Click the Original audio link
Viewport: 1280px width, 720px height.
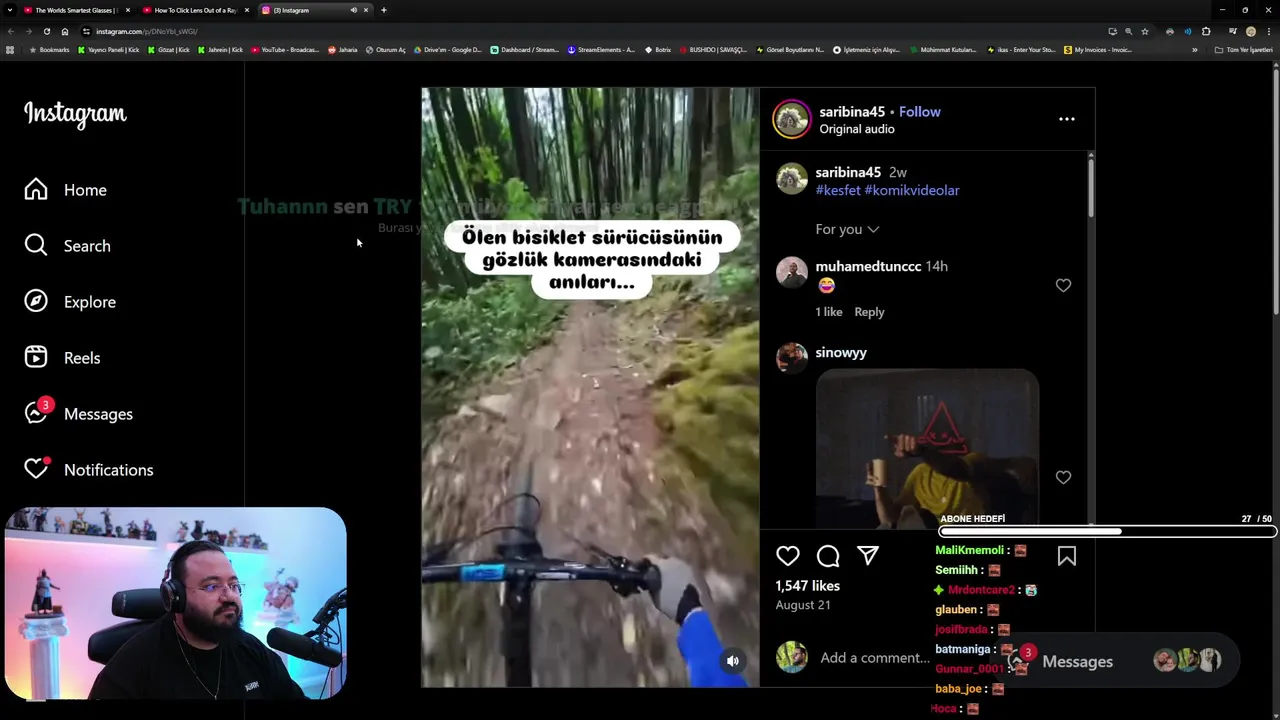coord(857,129)
